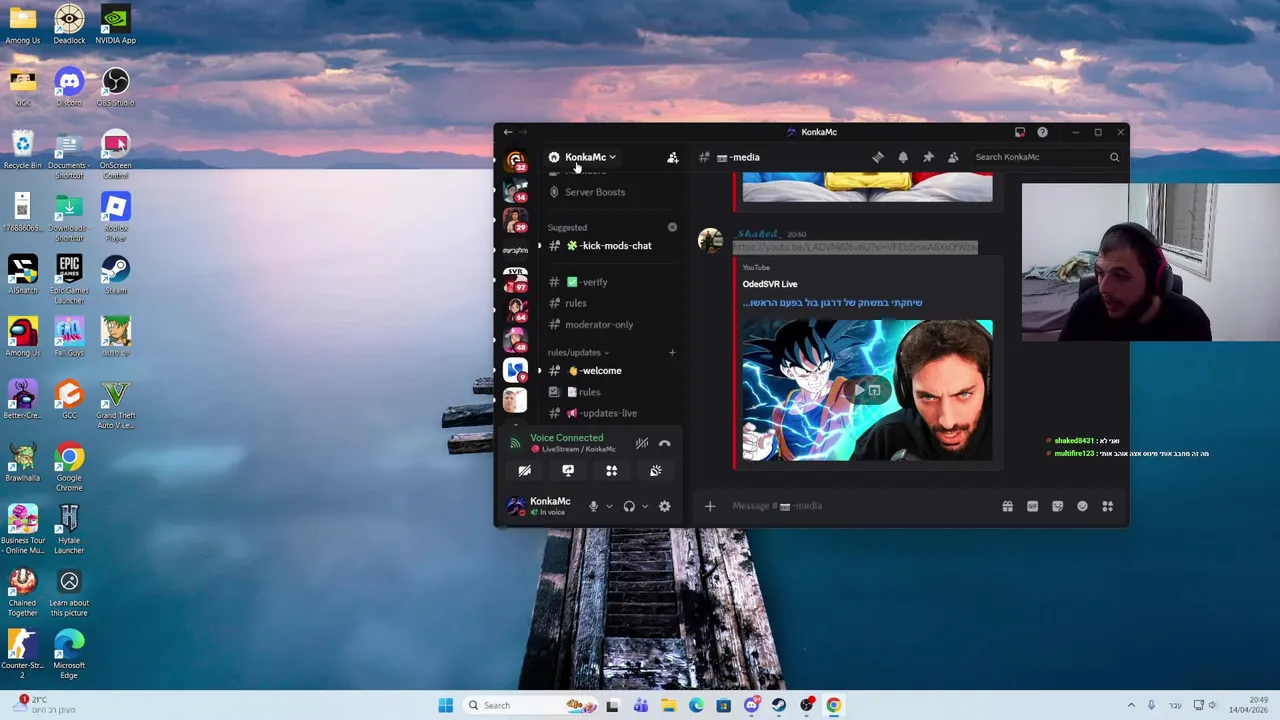This screenshot has width=1280, height=720.
Task: Collapse the rules/updates category
Action: (578, 352)
